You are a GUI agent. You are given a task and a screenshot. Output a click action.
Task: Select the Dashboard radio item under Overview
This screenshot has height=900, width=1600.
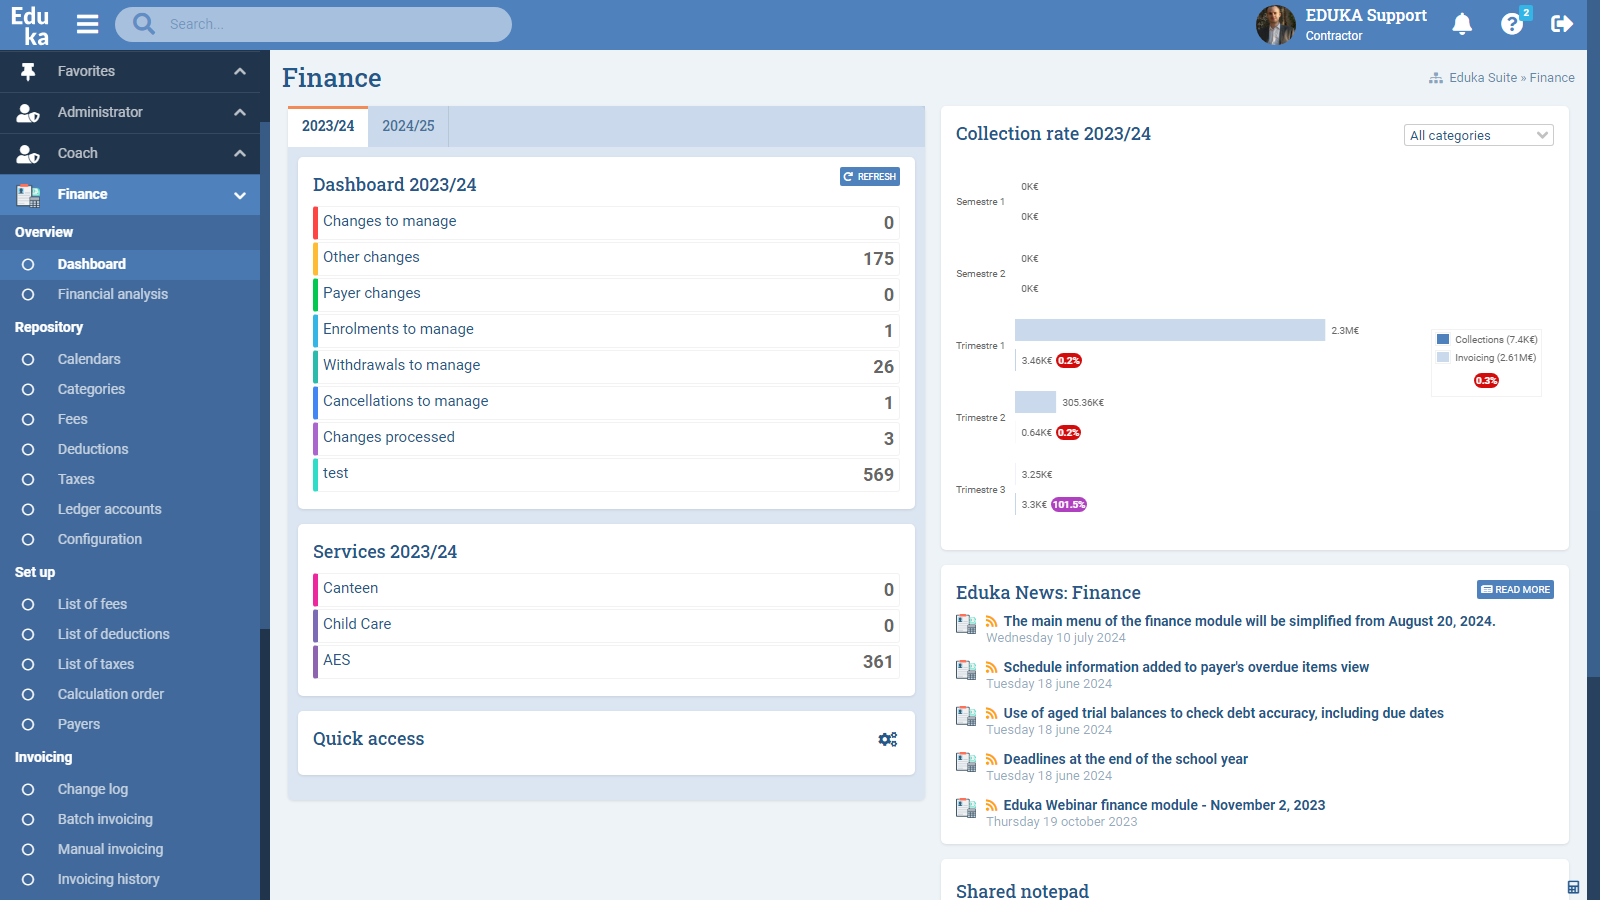92,264
